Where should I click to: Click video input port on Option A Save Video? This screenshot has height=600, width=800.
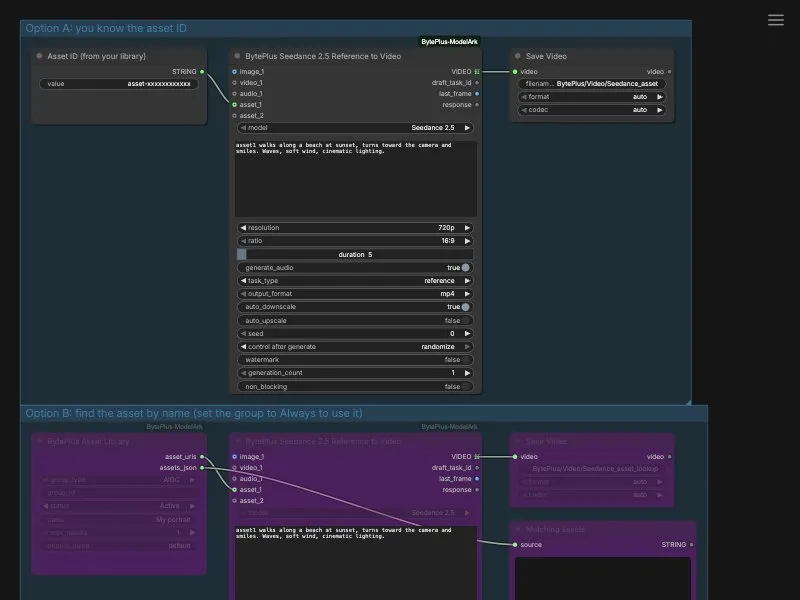click(515, 71)
